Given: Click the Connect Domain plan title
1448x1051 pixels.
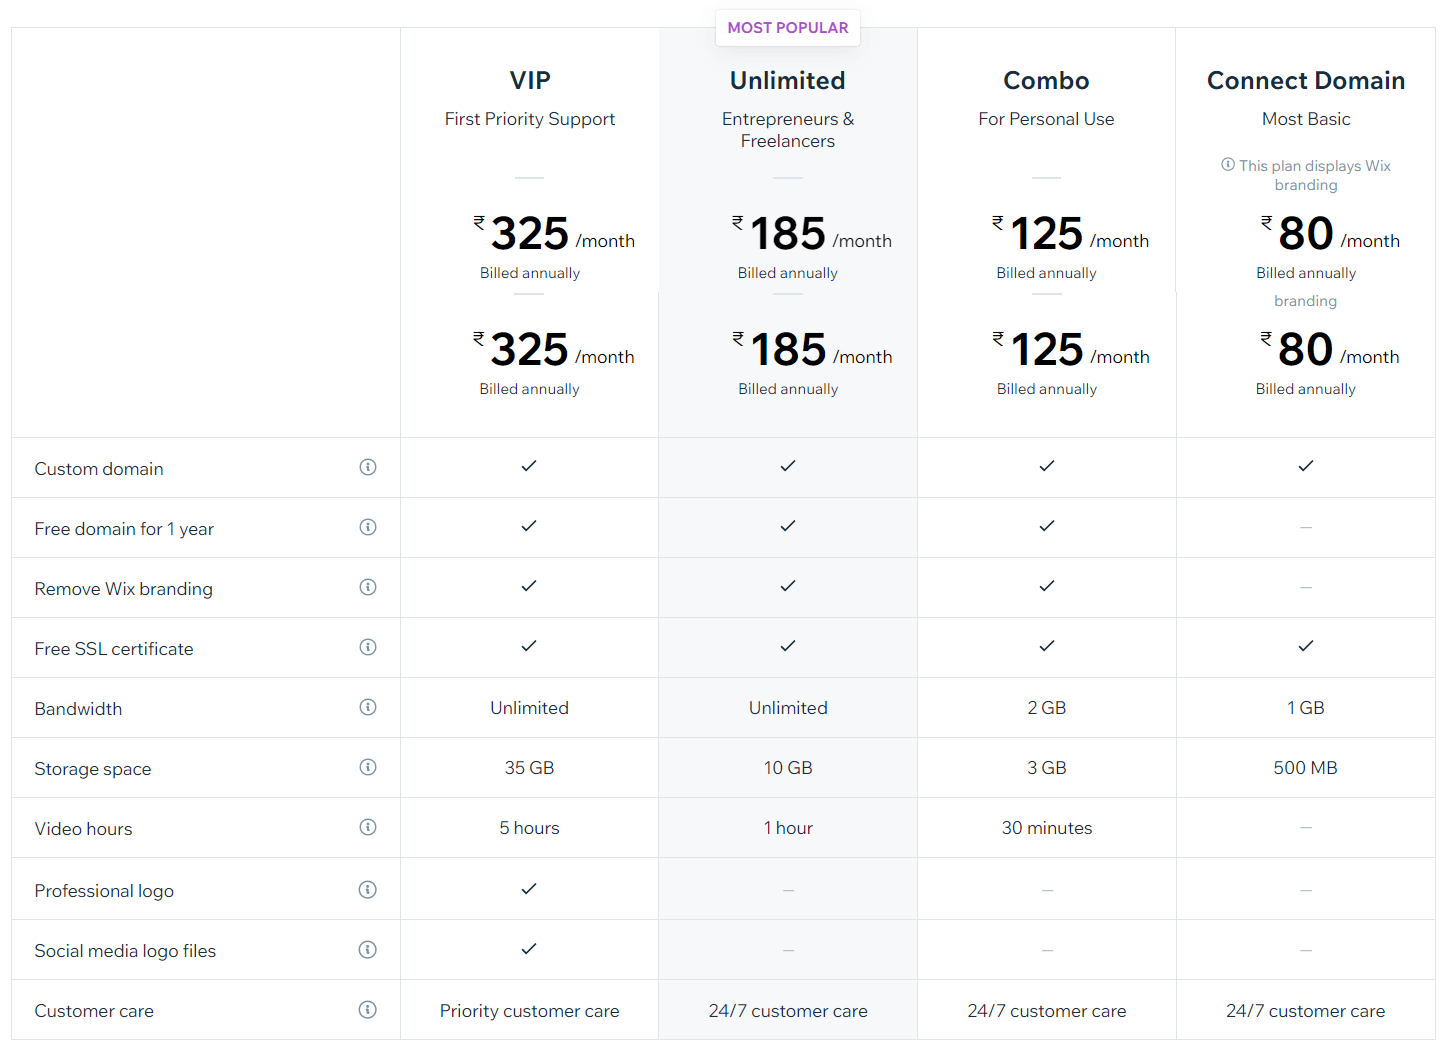Looking at the screenshot, I should [1306, 80].
